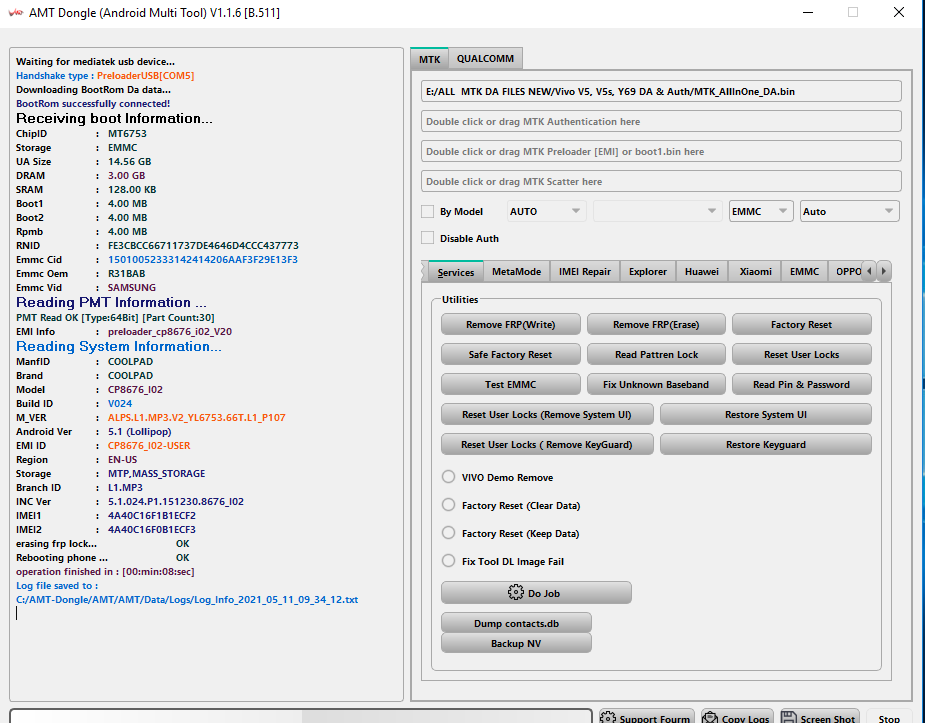The width and height of the screenshot is (925, 723).
Task: Open the empty model dropdown
Action: pos(658,211)
